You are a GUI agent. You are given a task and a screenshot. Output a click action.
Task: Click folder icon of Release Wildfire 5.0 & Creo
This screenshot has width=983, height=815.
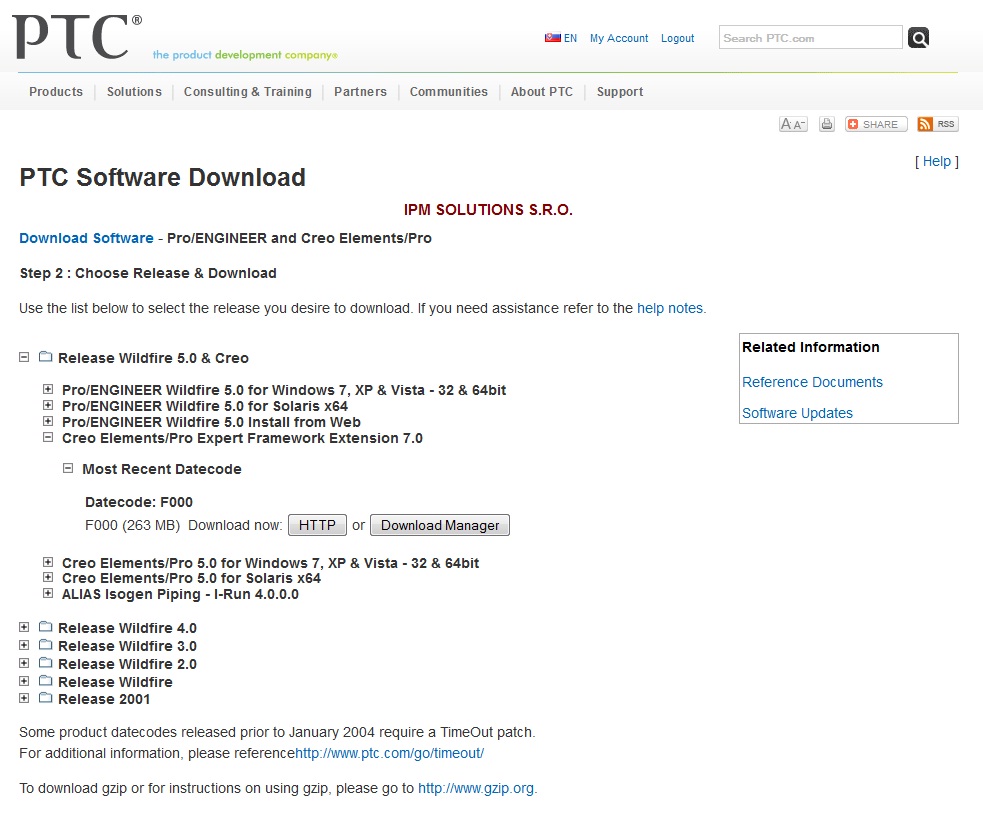coord(45,357)
